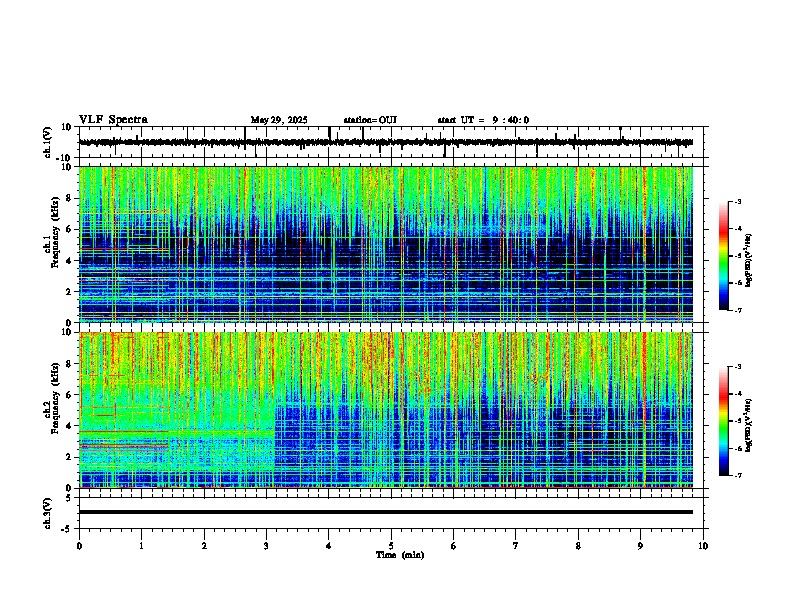Click the time axis tick label "8"
The width and height of the screenshot is (792, 612).
click(578, 546)
